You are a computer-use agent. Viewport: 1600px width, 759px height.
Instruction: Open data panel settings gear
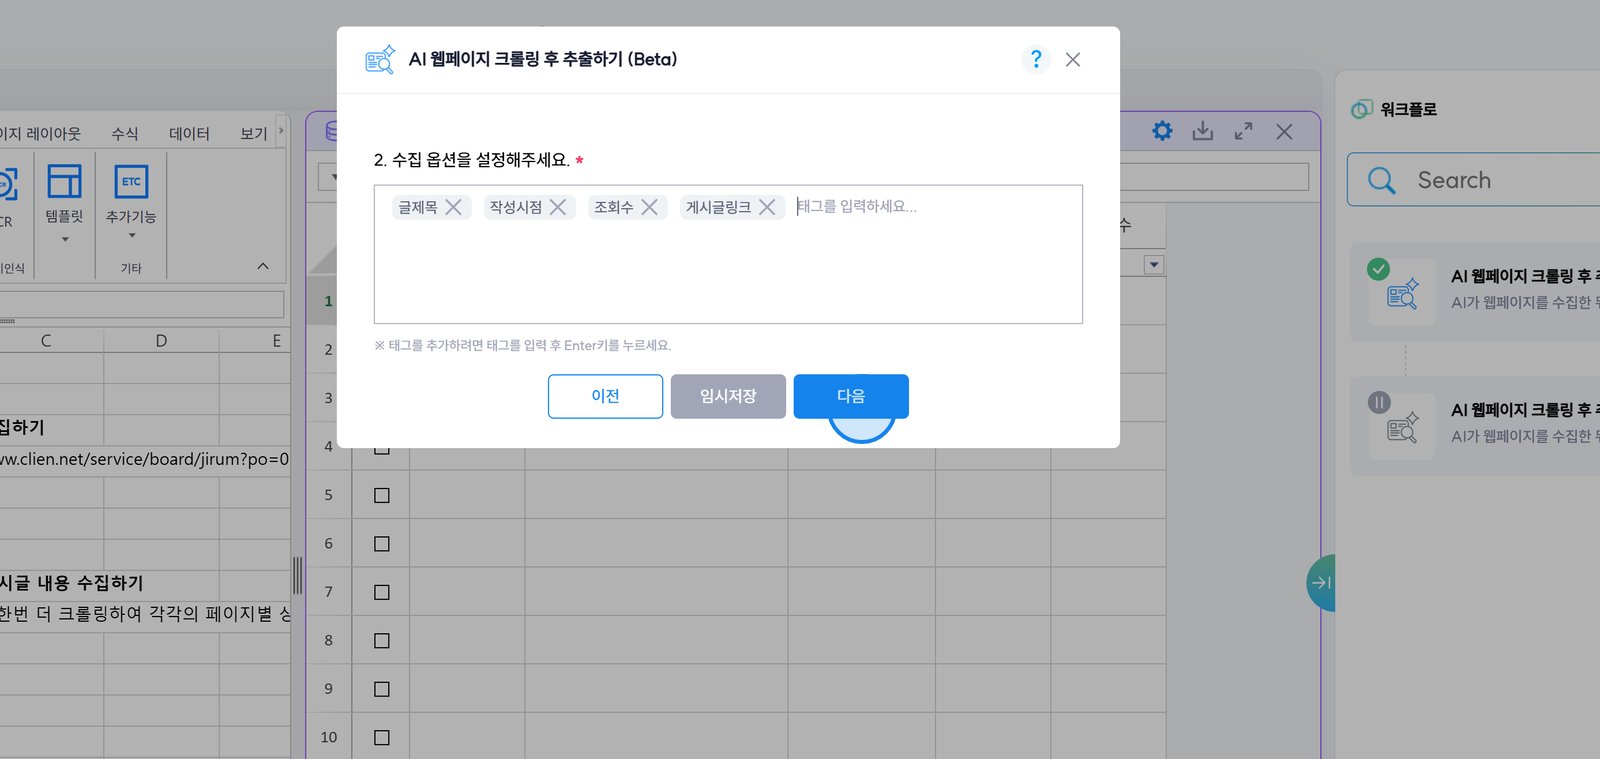coord(1162,131)
